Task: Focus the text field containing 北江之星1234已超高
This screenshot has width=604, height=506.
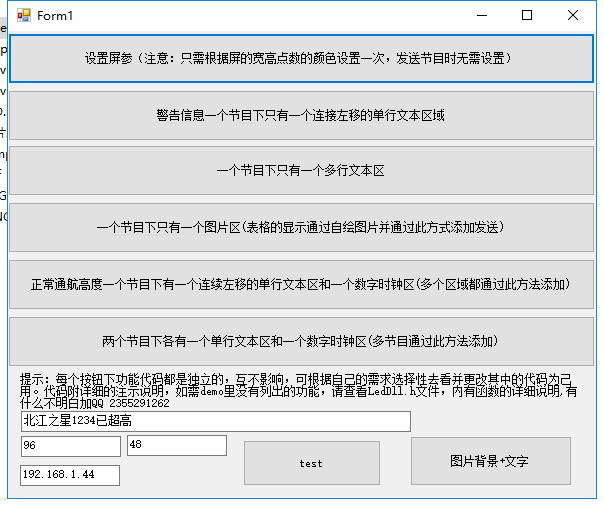Action: point(216,421)
